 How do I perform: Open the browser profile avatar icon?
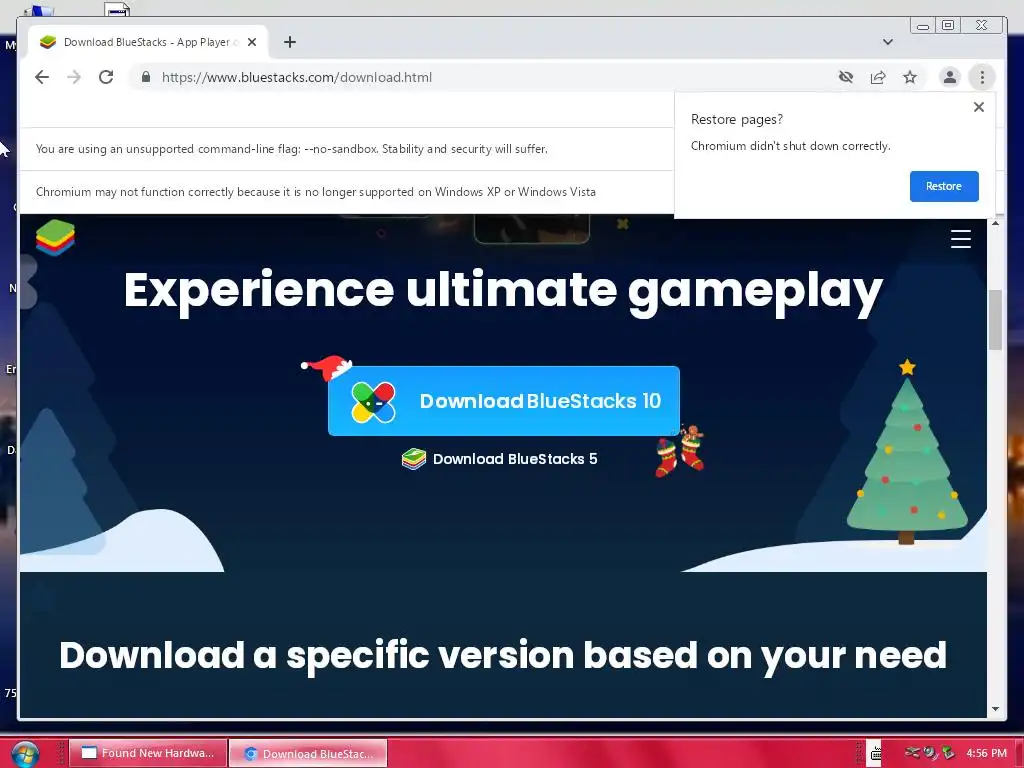(x=950, y=77)
